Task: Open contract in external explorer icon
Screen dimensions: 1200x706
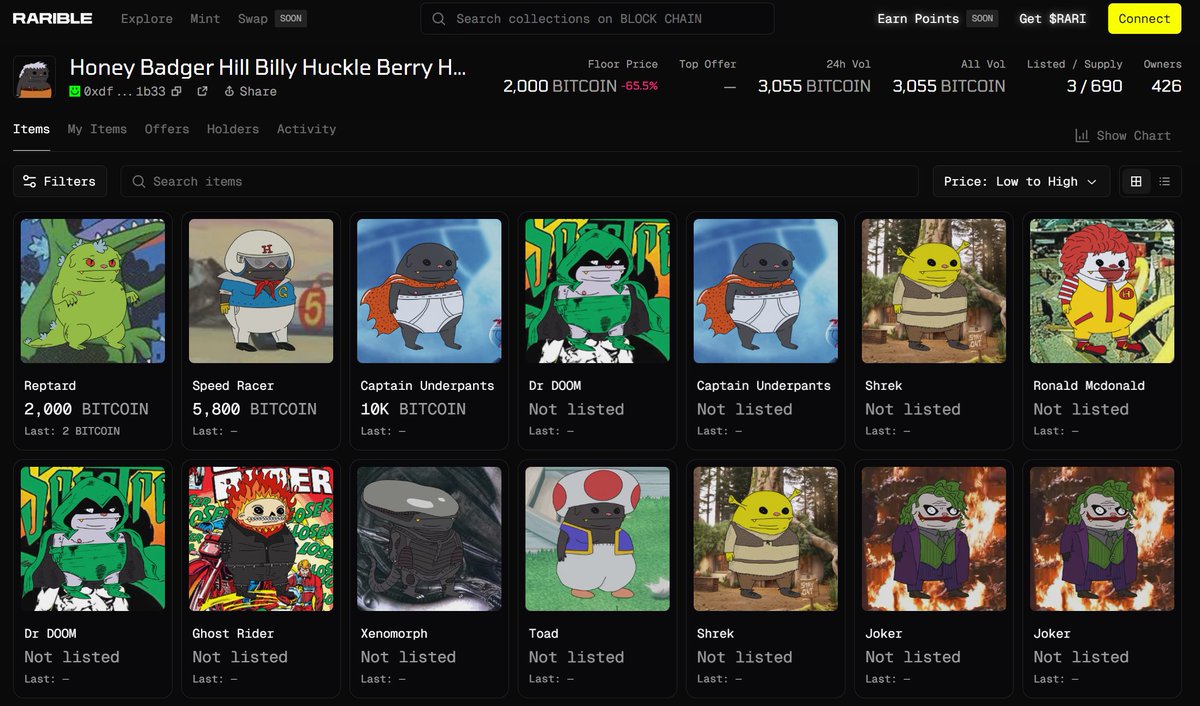Action: pos(202,91)
